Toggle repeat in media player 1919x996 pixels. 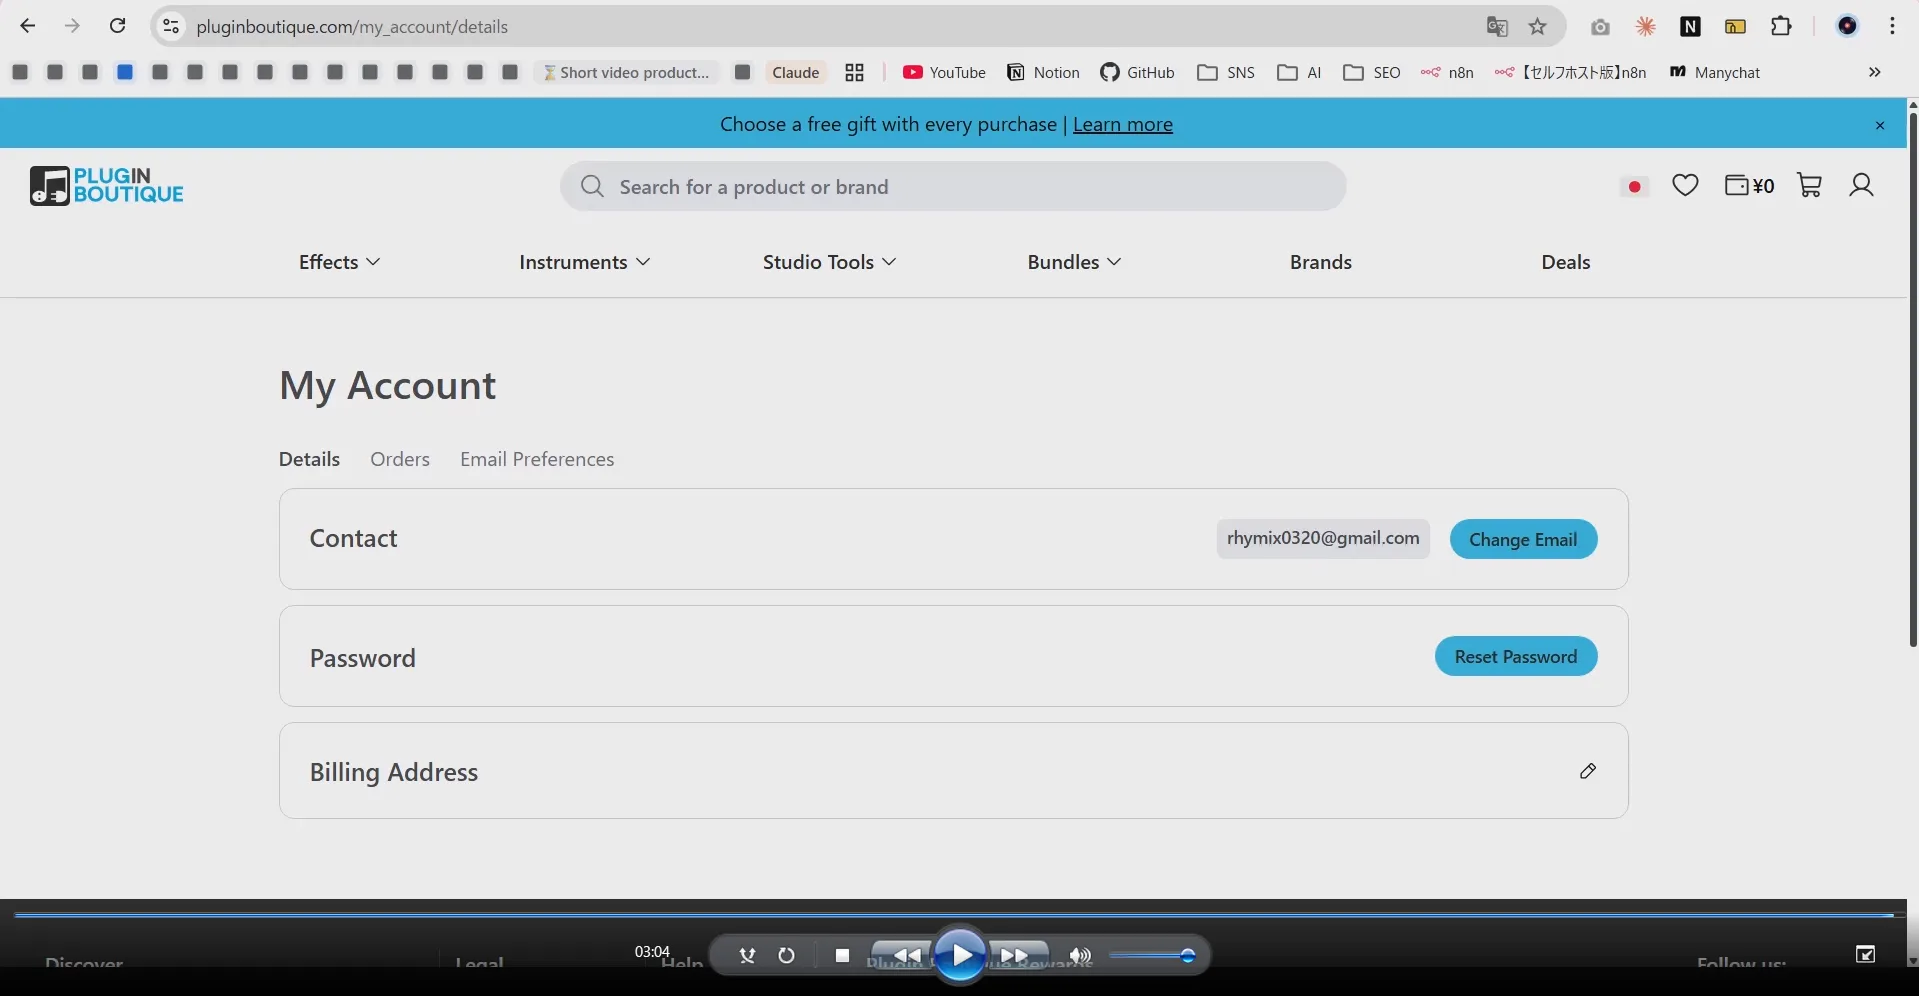pyautogui.click(x=787, y=956)
